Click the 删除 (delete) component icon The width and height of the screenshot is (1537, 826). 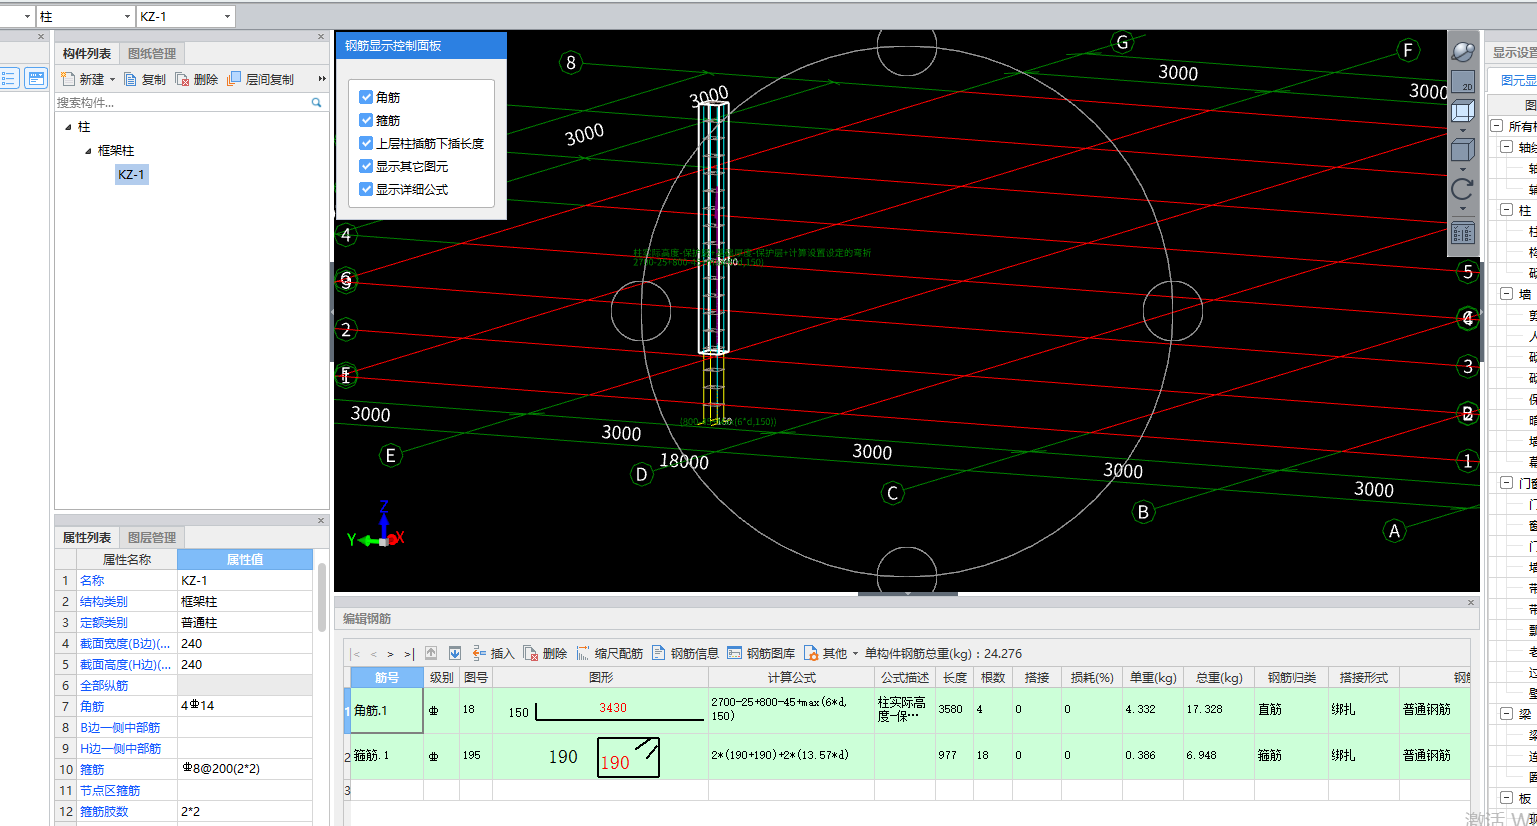coord(182,79)
